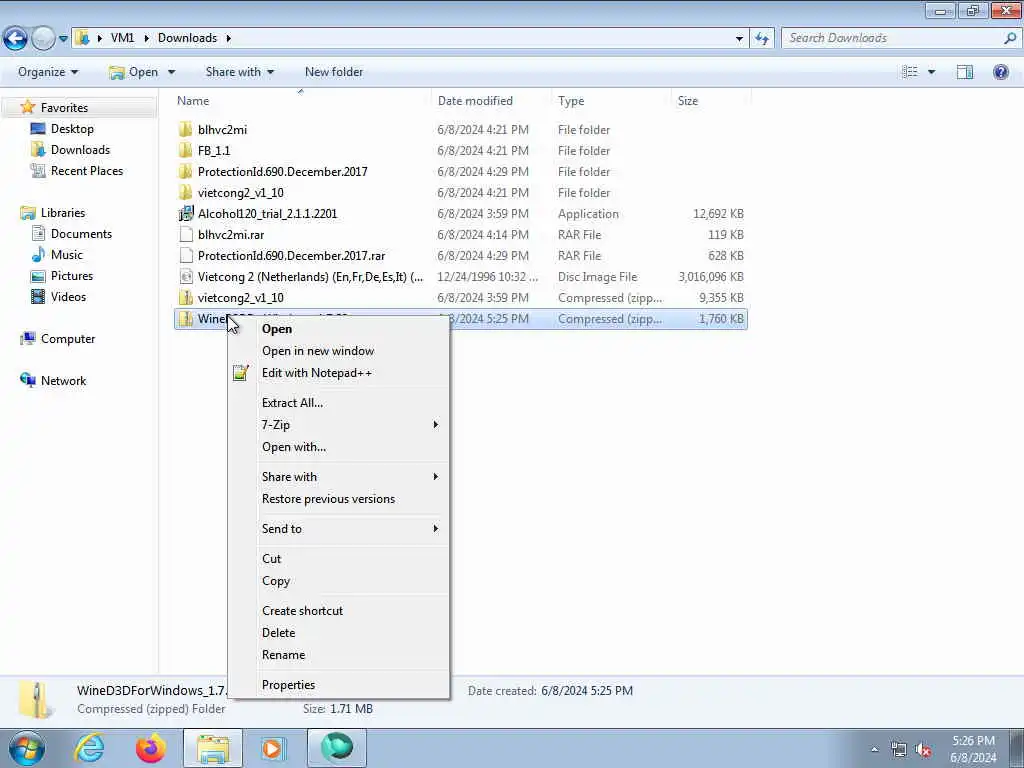Expand the view options dropdown arrow
Viewport: 1024px width, 768px height.
[x=931, y=72]
